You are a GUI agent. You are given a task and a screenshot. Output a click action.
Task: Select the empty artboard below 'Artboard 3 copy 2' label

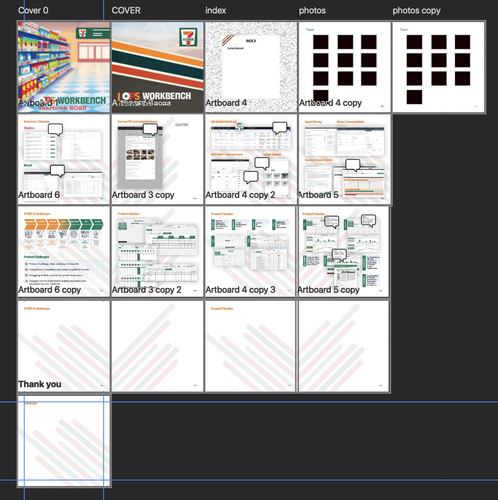(157, 346)
